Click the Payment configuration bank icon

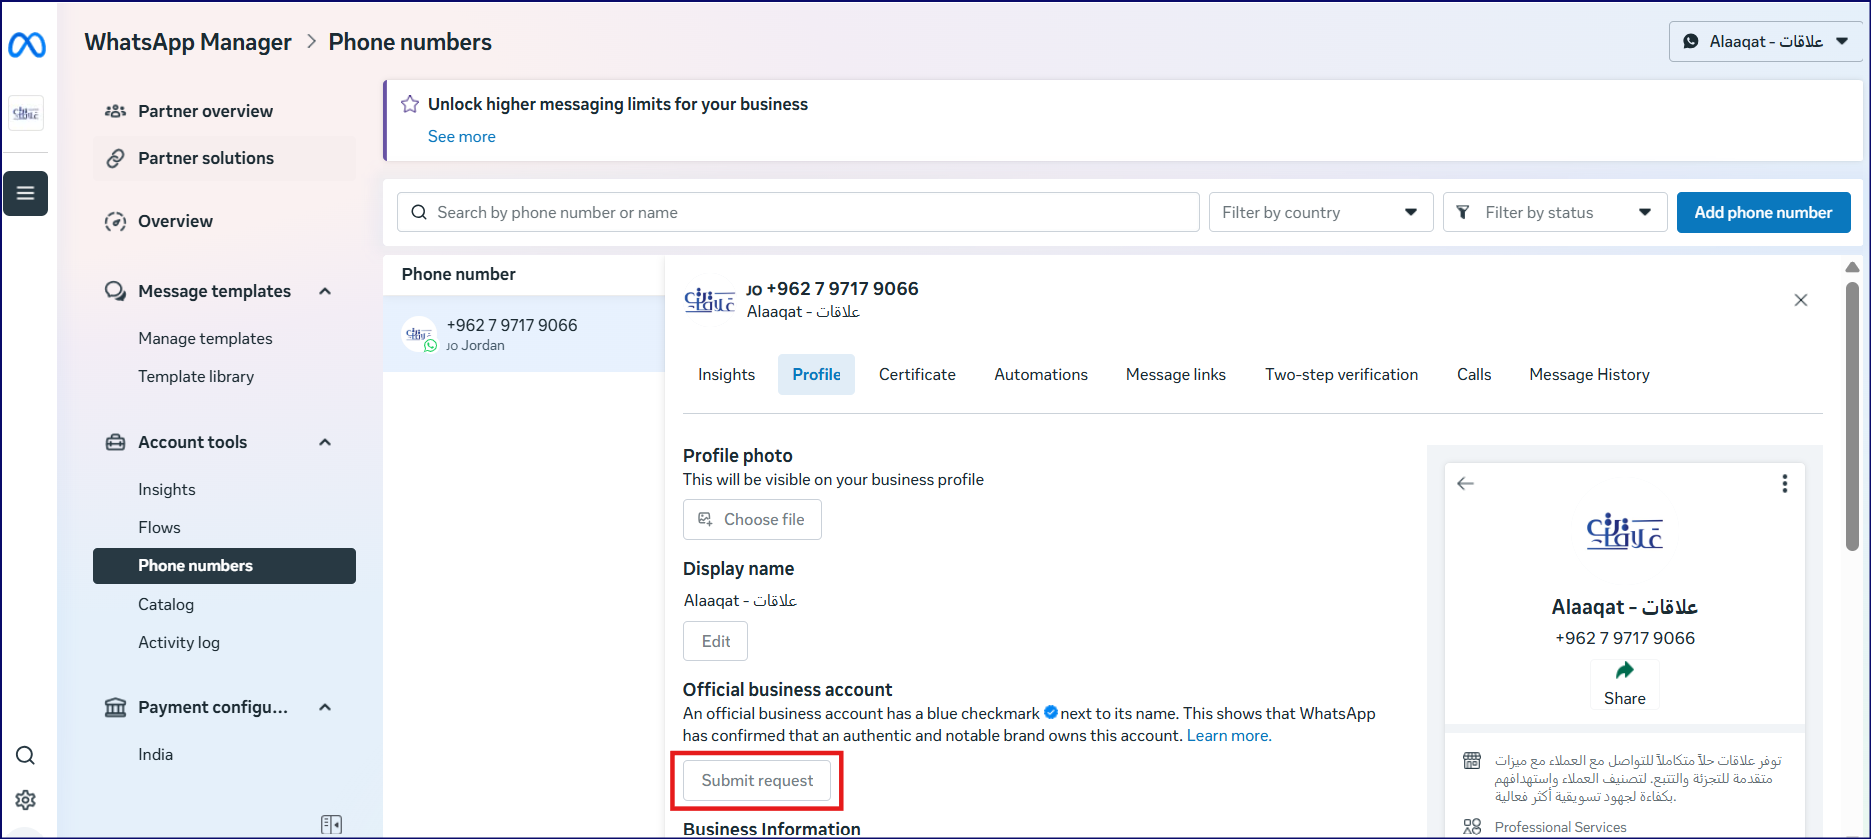[116, 707]
